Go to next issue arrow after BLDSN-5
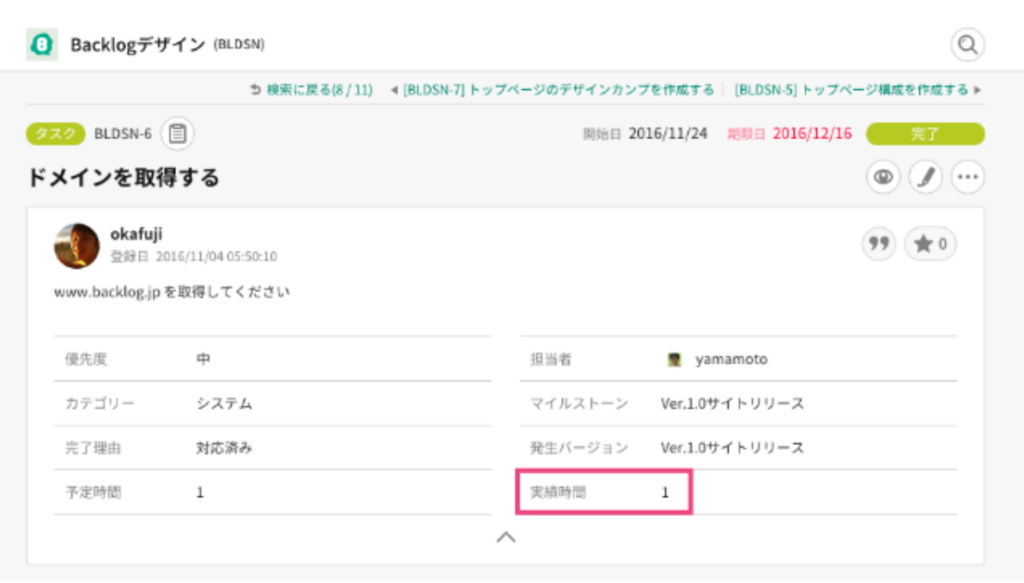 (978, 90)
